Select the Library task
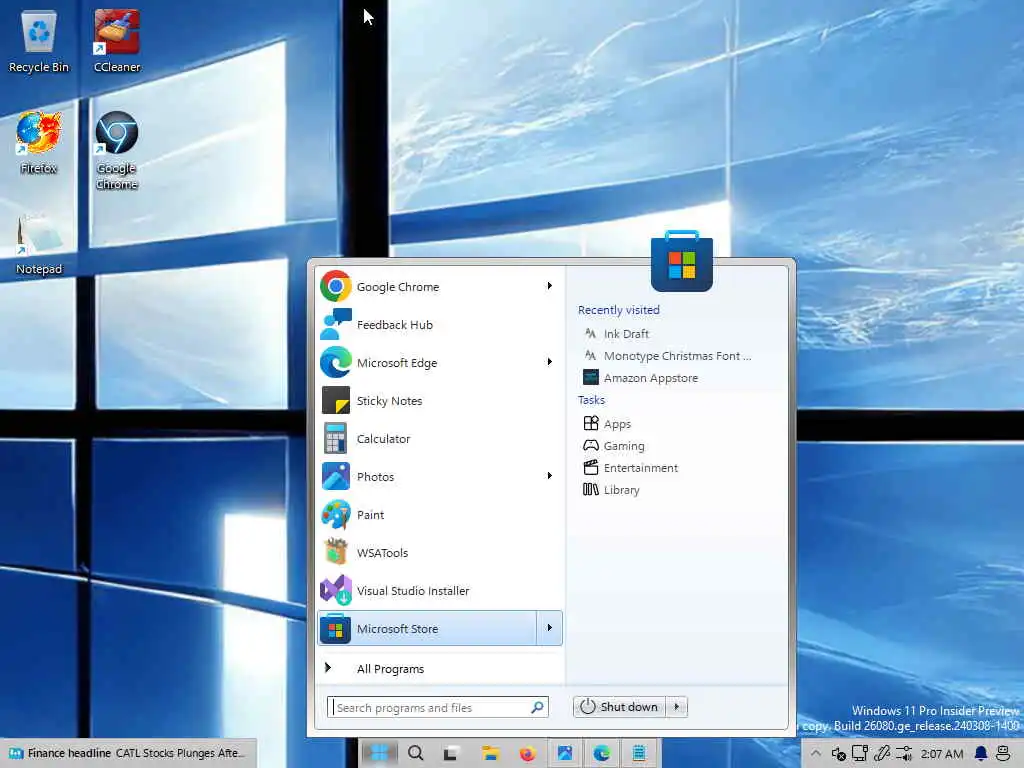Image resolution: width=1024 pixels, height=768 pixels. click(x=611, y=490)
